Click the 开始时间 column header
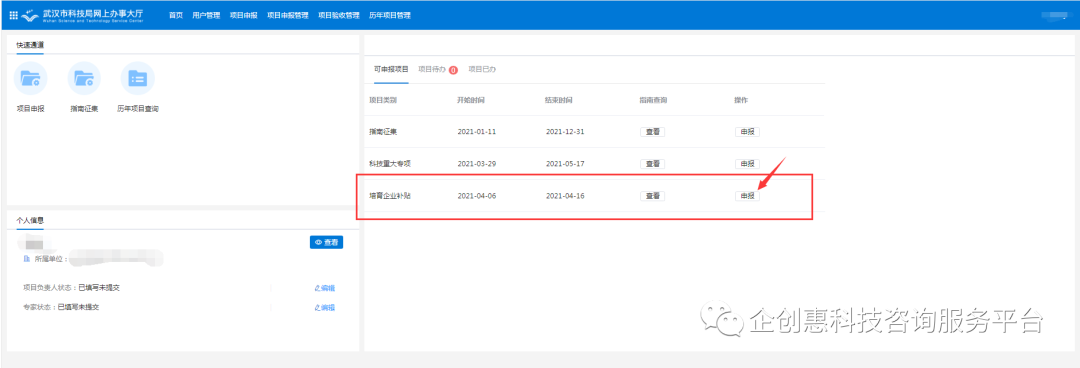 (471, 101)
